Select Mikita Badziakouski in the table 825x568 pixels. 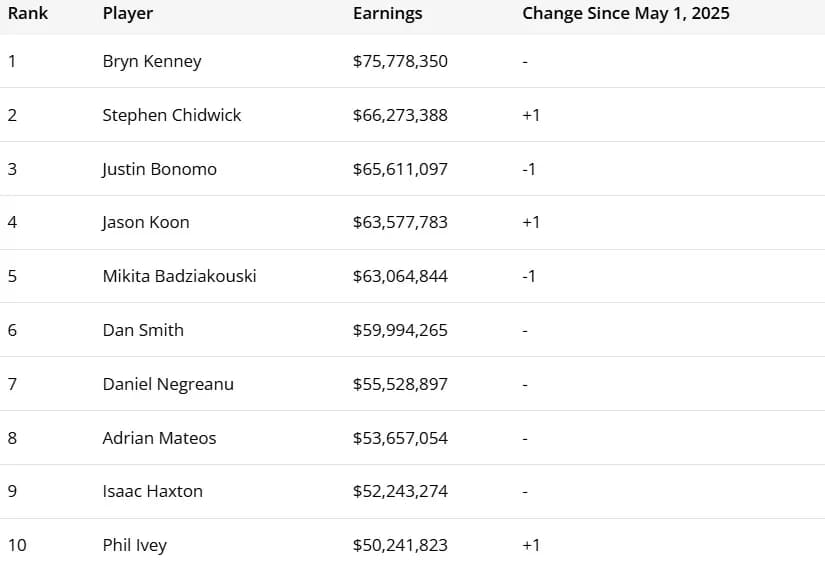point(179,276)
